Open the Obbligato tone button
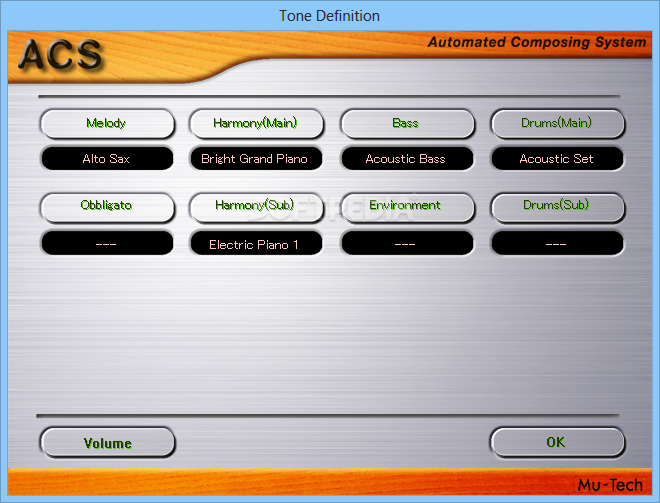 click(107, 207)
